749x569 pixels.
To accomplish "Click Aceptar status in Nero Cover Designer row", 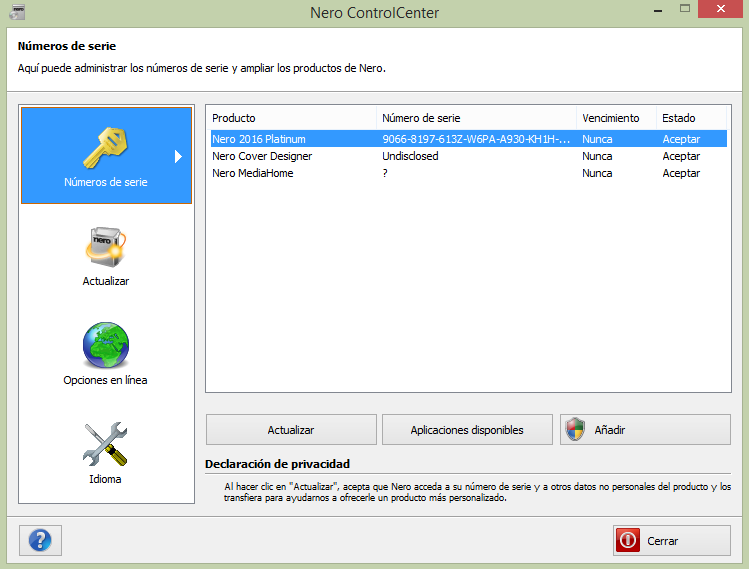I will [681, 156].
